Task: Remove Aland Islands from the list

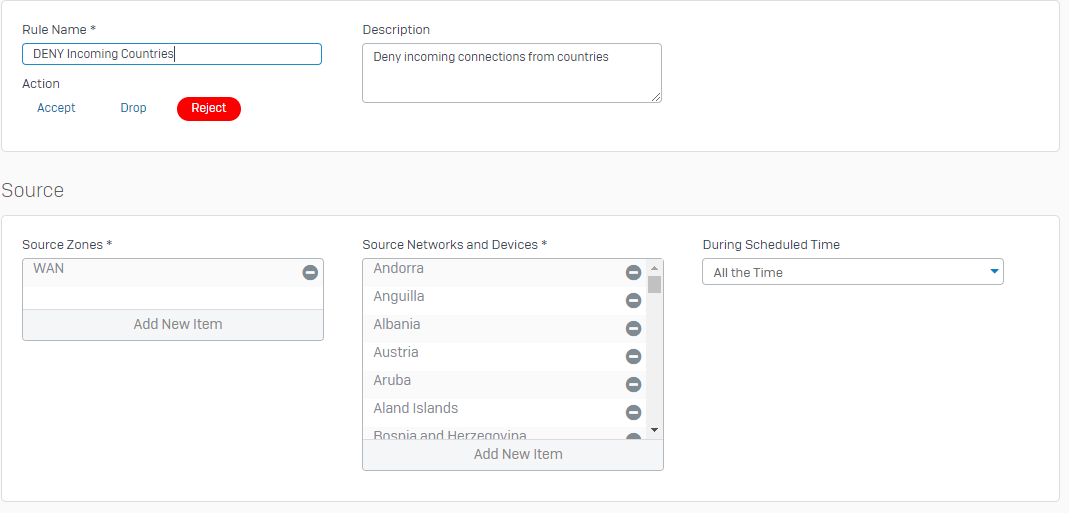Action: [633, 413]
